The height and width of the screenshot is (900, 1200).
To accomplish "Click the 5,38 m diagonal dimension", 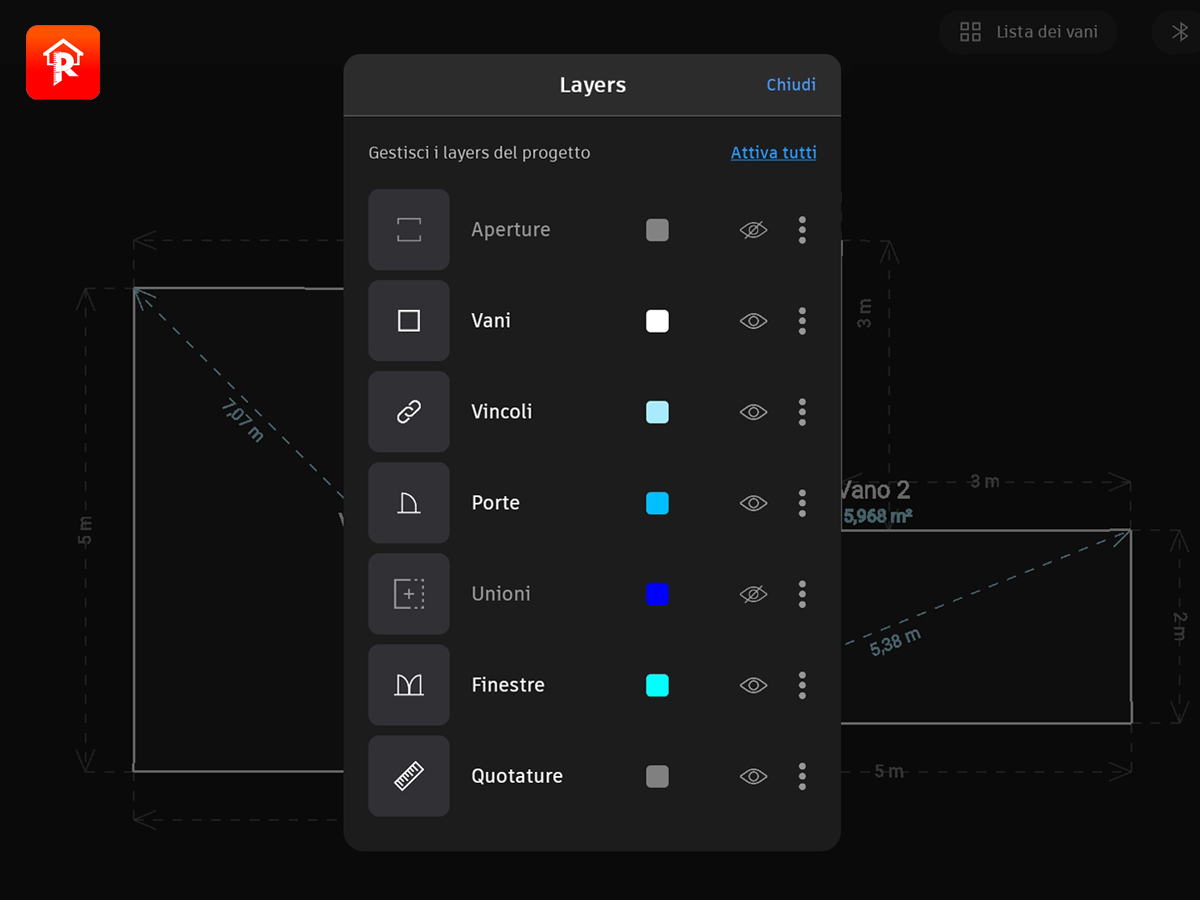I will click(895, 642).
